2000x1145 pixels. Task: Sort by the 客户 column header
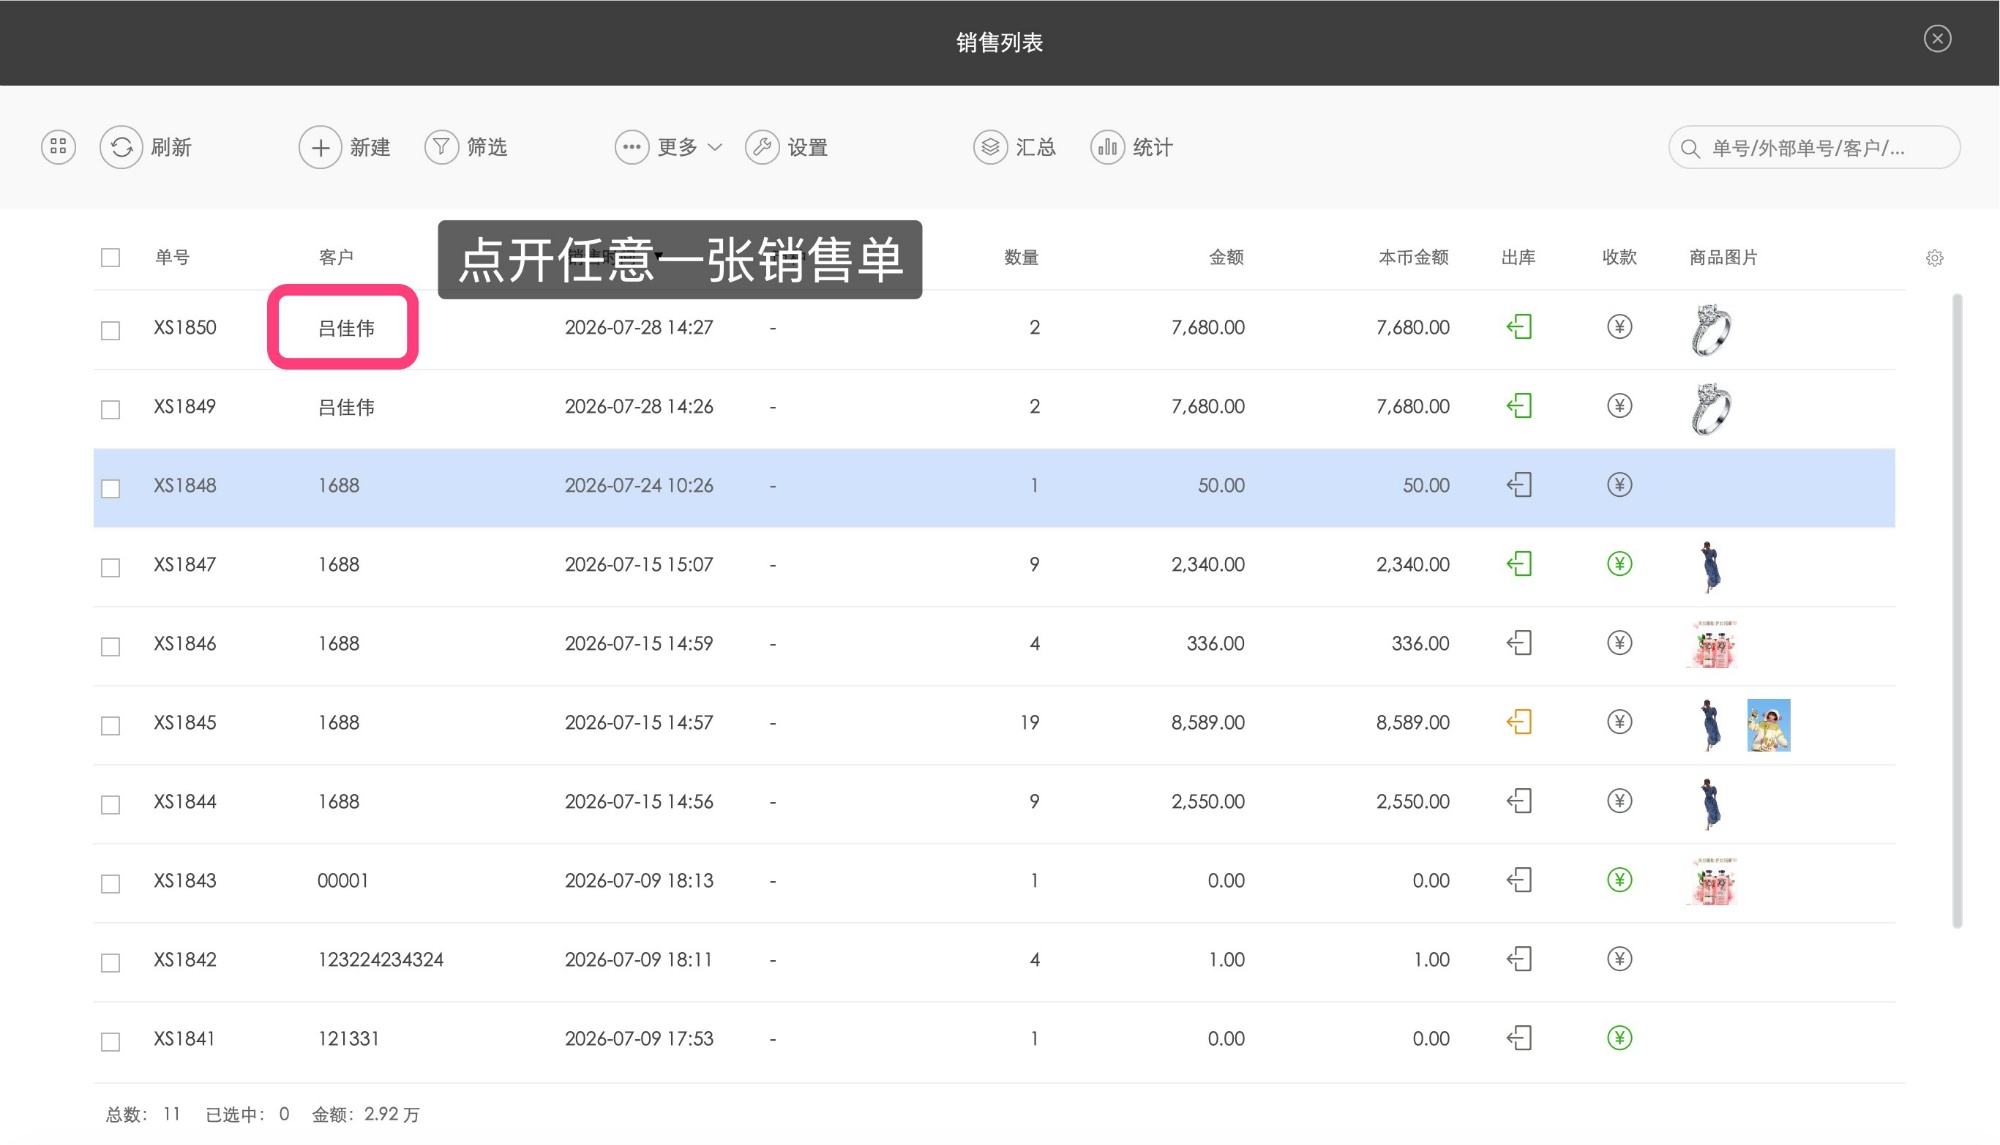point(336,258)
